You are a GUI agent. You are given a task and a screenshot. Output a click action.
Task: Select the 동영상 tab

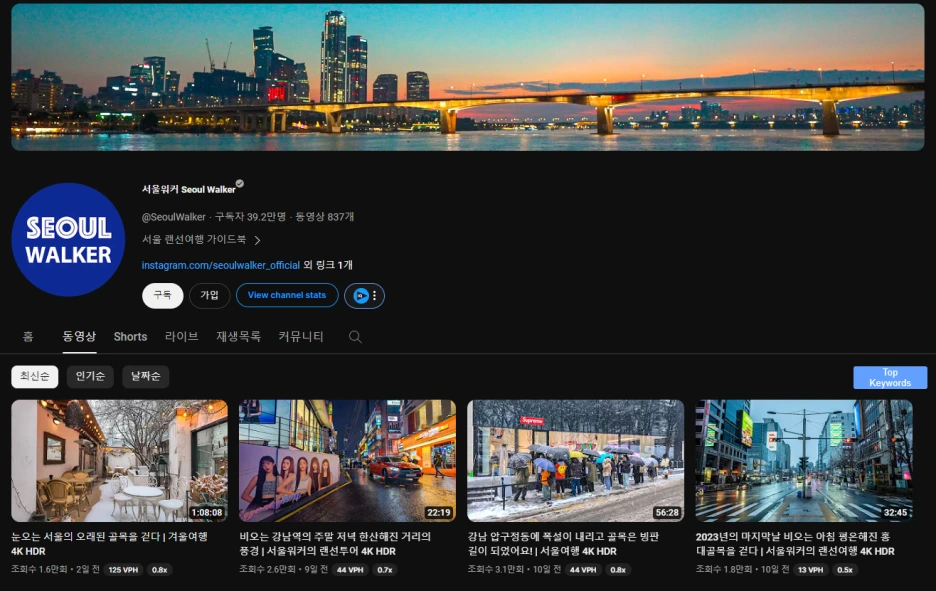(79, 337)
